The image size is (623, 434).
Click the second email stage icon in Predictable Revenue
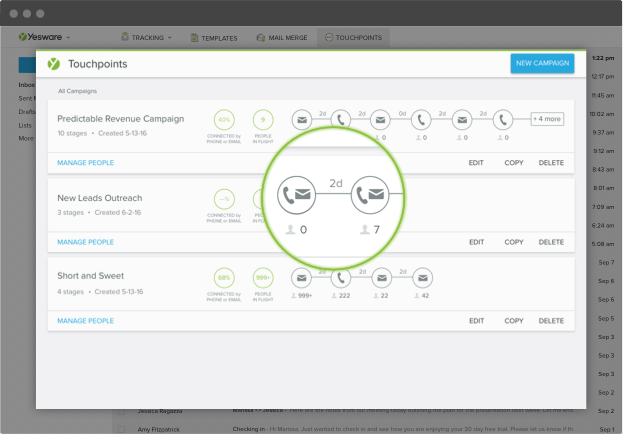[x=380, y=120]
